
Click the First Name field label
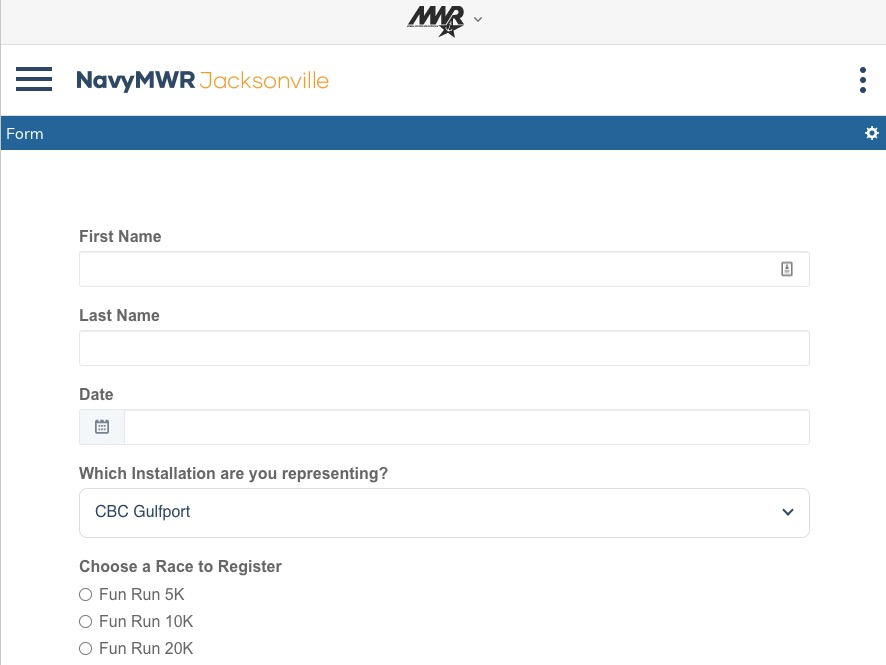click(120, 237)
